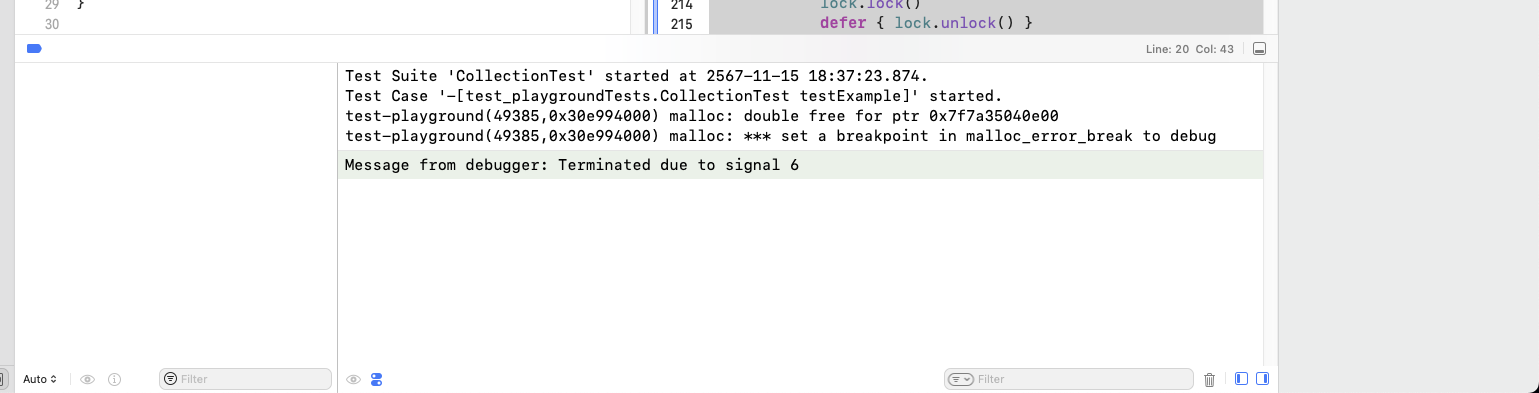Open the Auto variables scope dropdown

coord(40,380)
